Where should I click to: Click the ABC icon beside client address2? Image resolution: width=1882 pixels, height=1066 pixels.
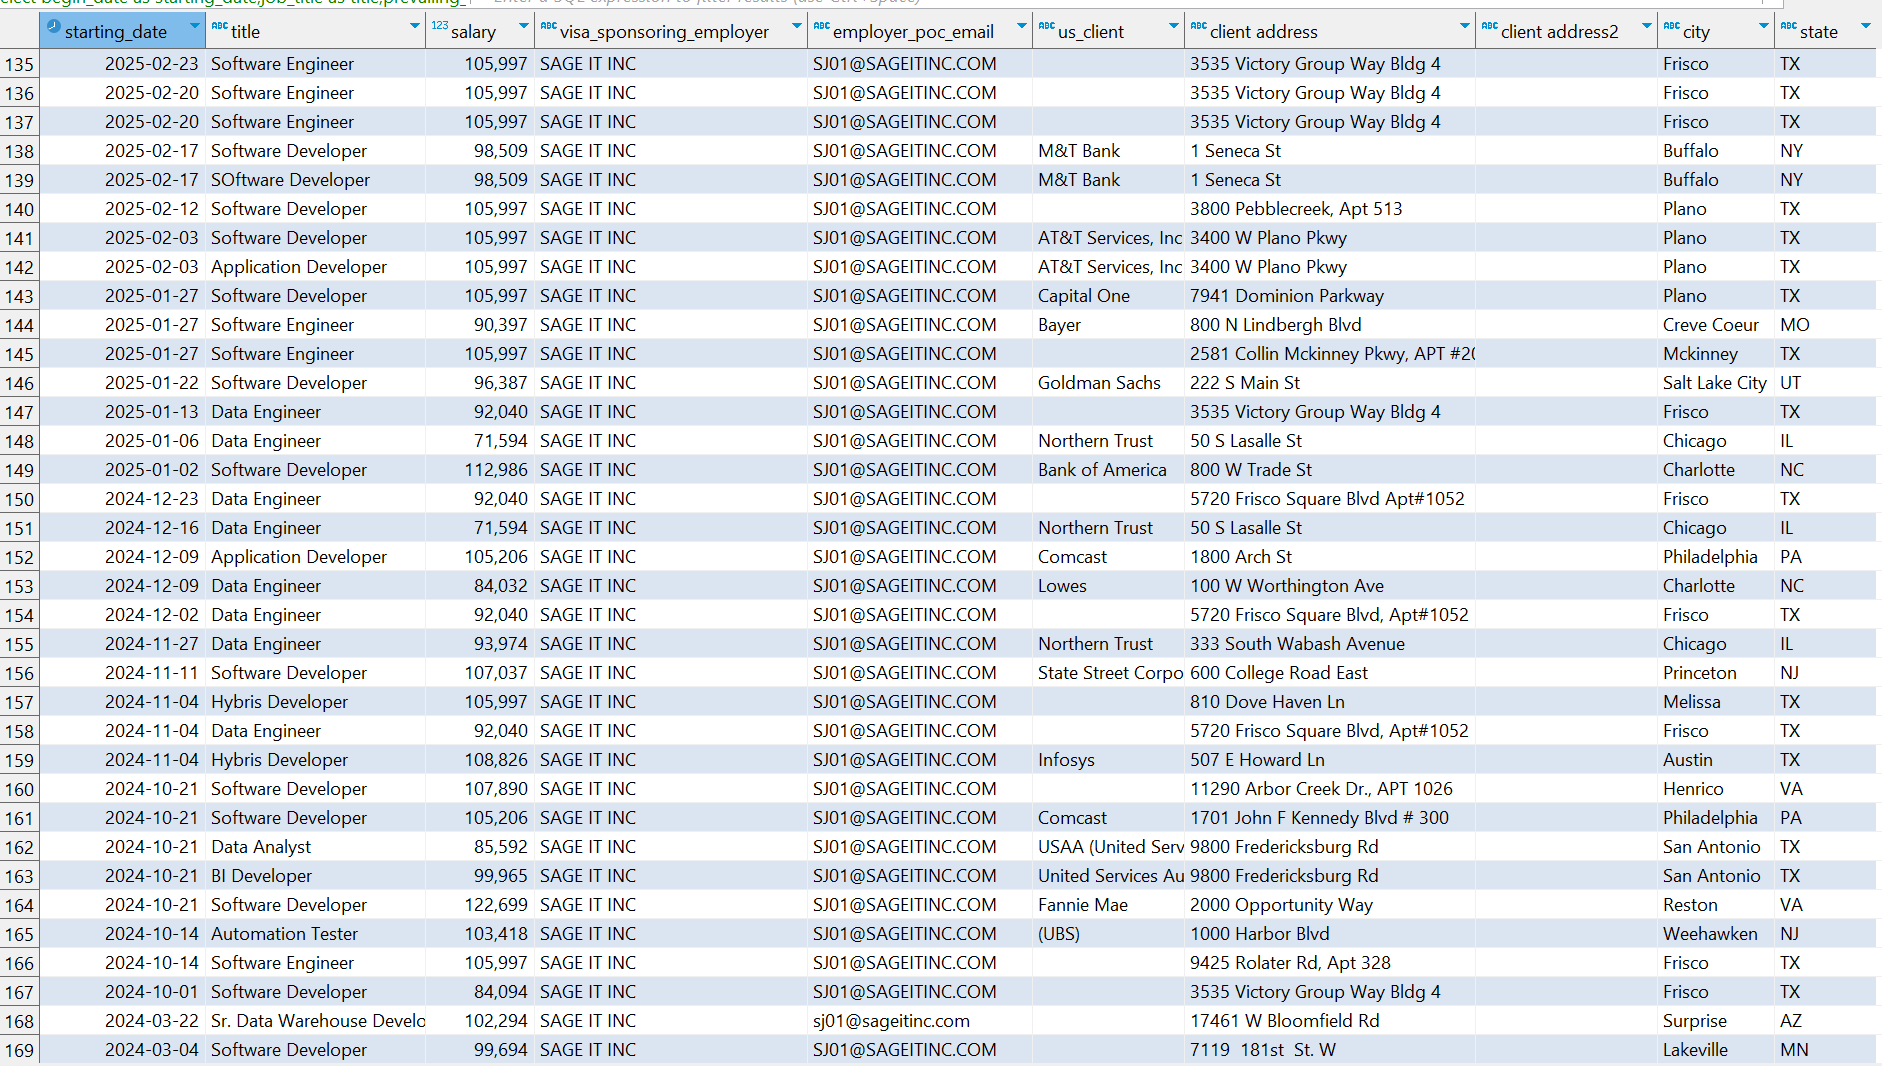coord(1489,26)
